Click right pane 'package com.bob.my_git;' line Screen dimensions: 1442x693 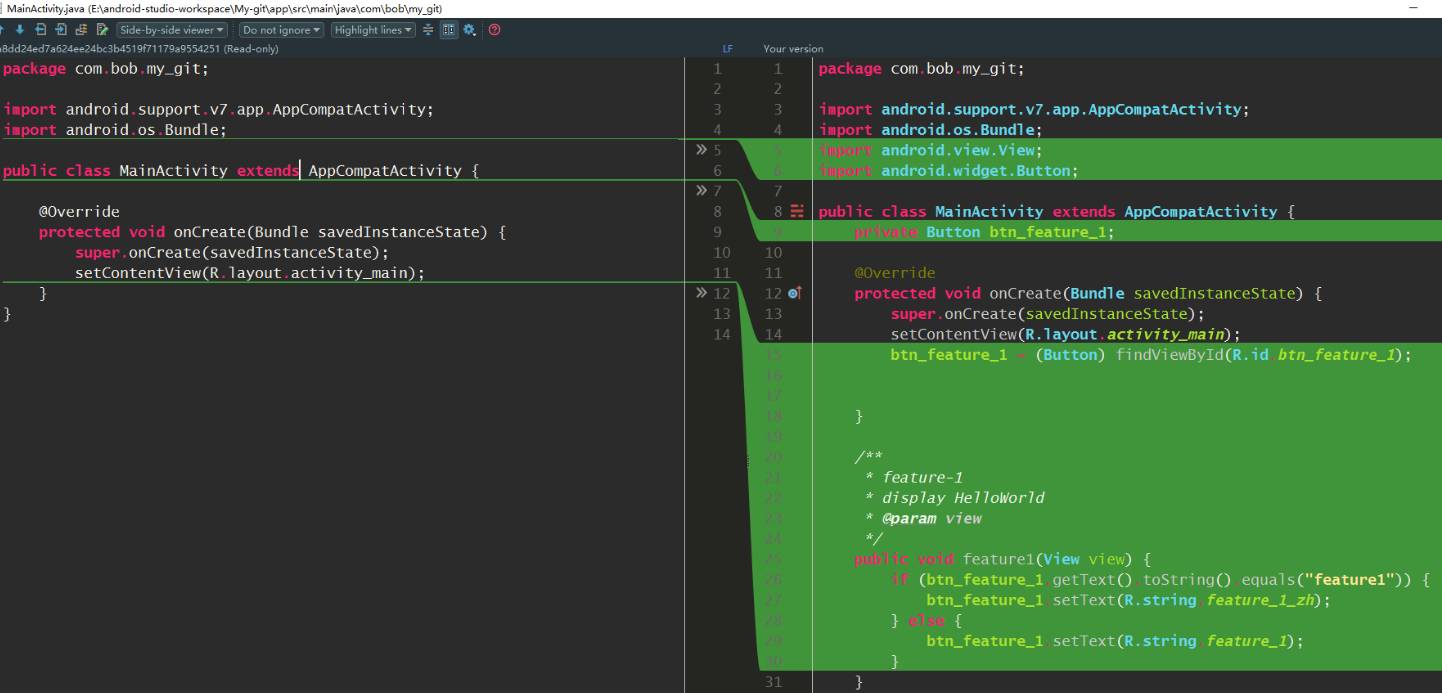click(x=922, y=69)
